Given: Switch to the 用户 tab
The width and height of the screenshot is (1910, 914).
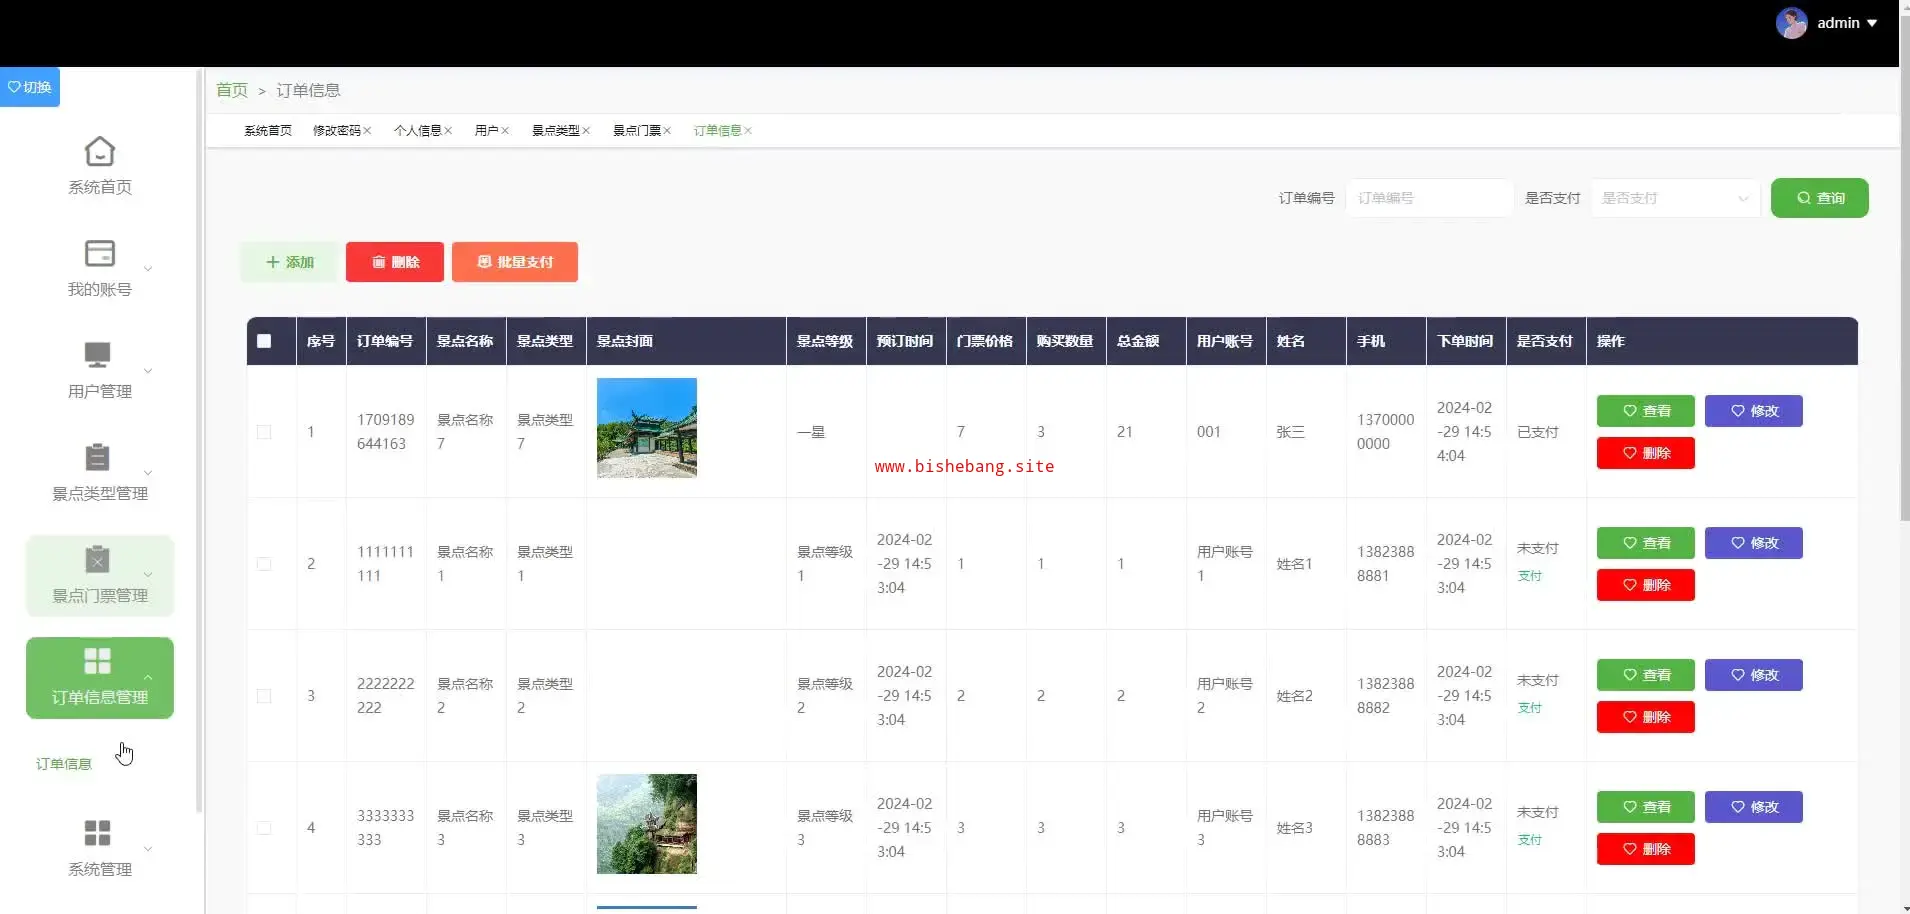Looking at the screenshot, I should click(486, 131).
